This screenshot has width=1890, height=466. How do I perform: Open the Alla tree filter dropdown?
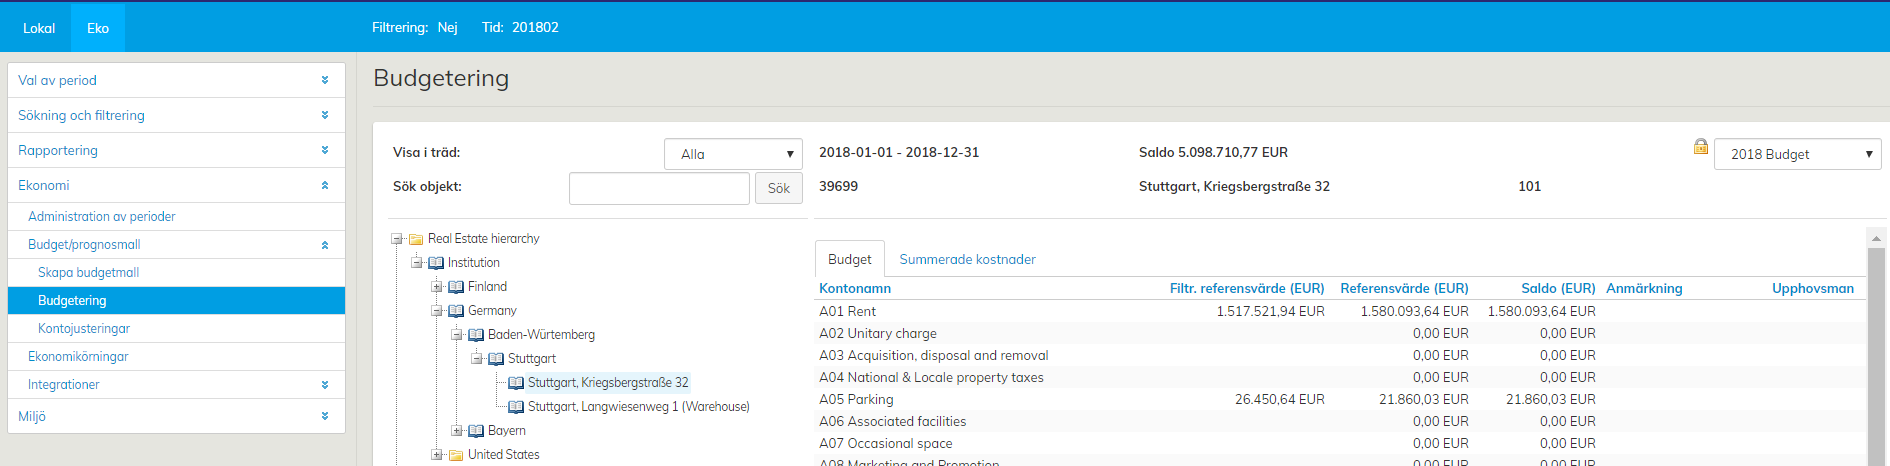click(x=733, y=154)
